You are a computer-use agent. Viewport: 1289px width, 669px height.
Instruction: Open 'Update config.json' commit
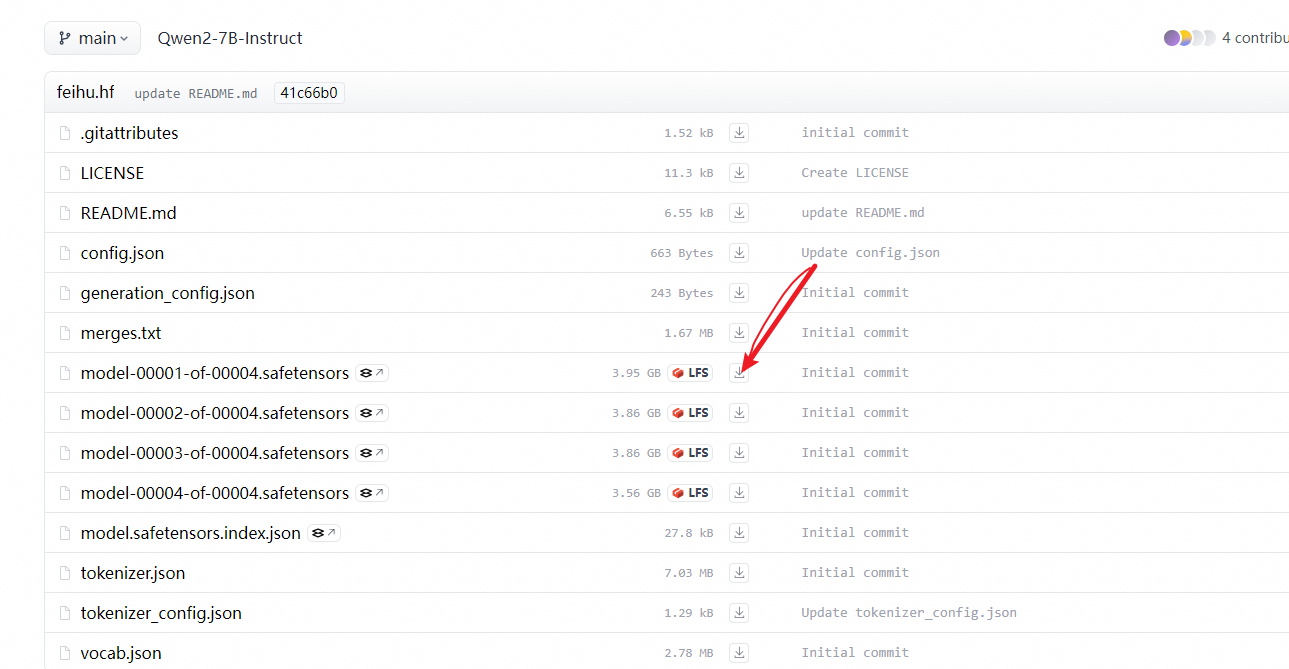pos(870,253)
